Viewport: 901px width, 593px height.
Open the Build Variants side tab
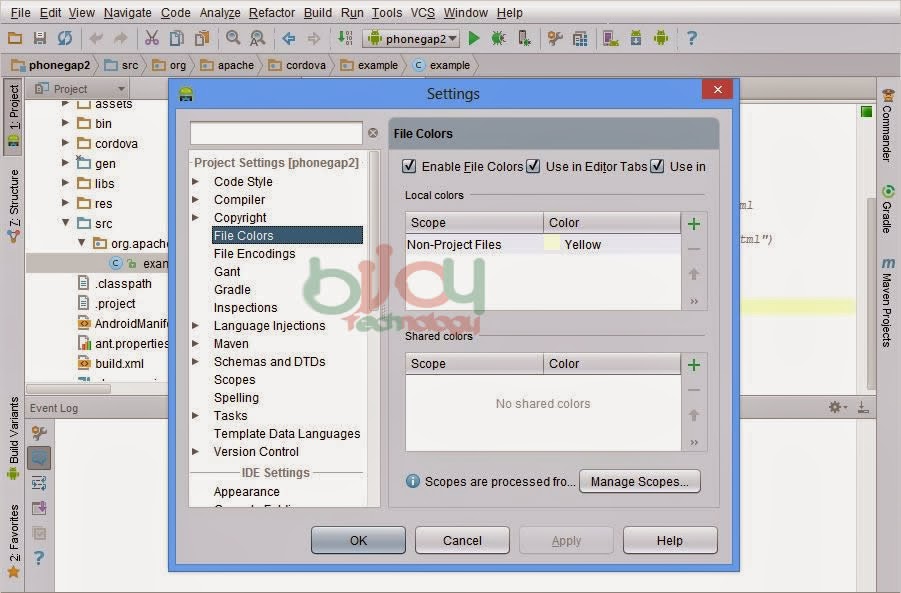coord(13,438)
